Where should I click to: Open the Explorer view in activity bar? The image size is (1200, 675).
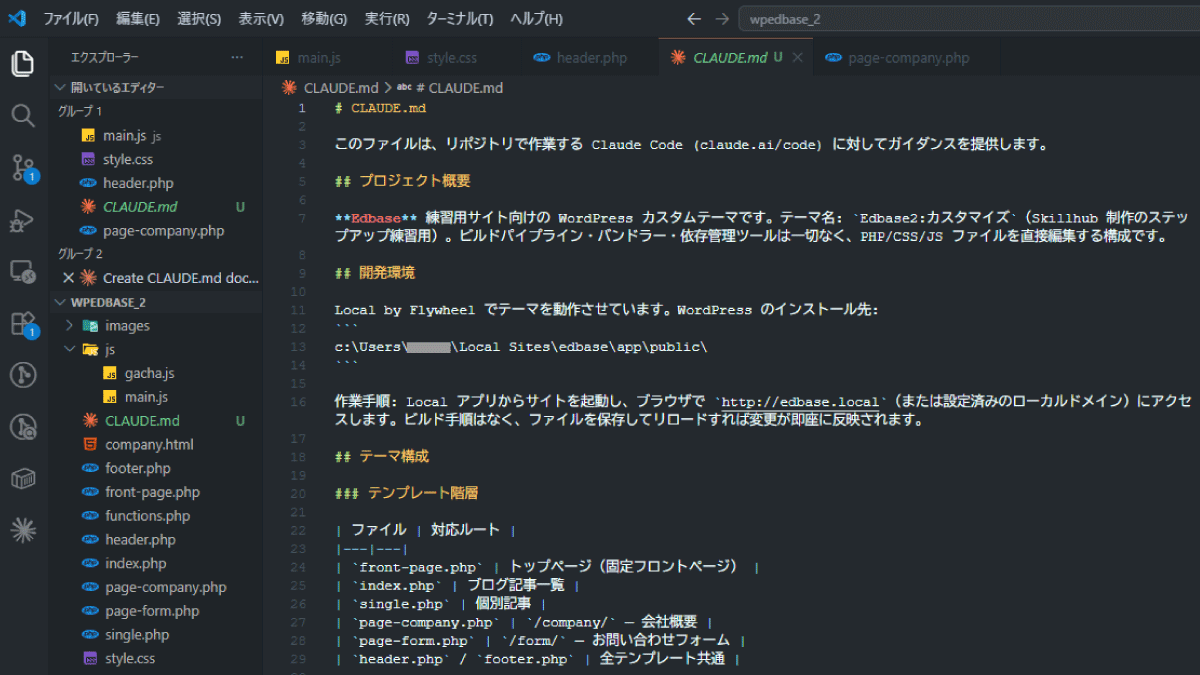(x=22, y=63)
